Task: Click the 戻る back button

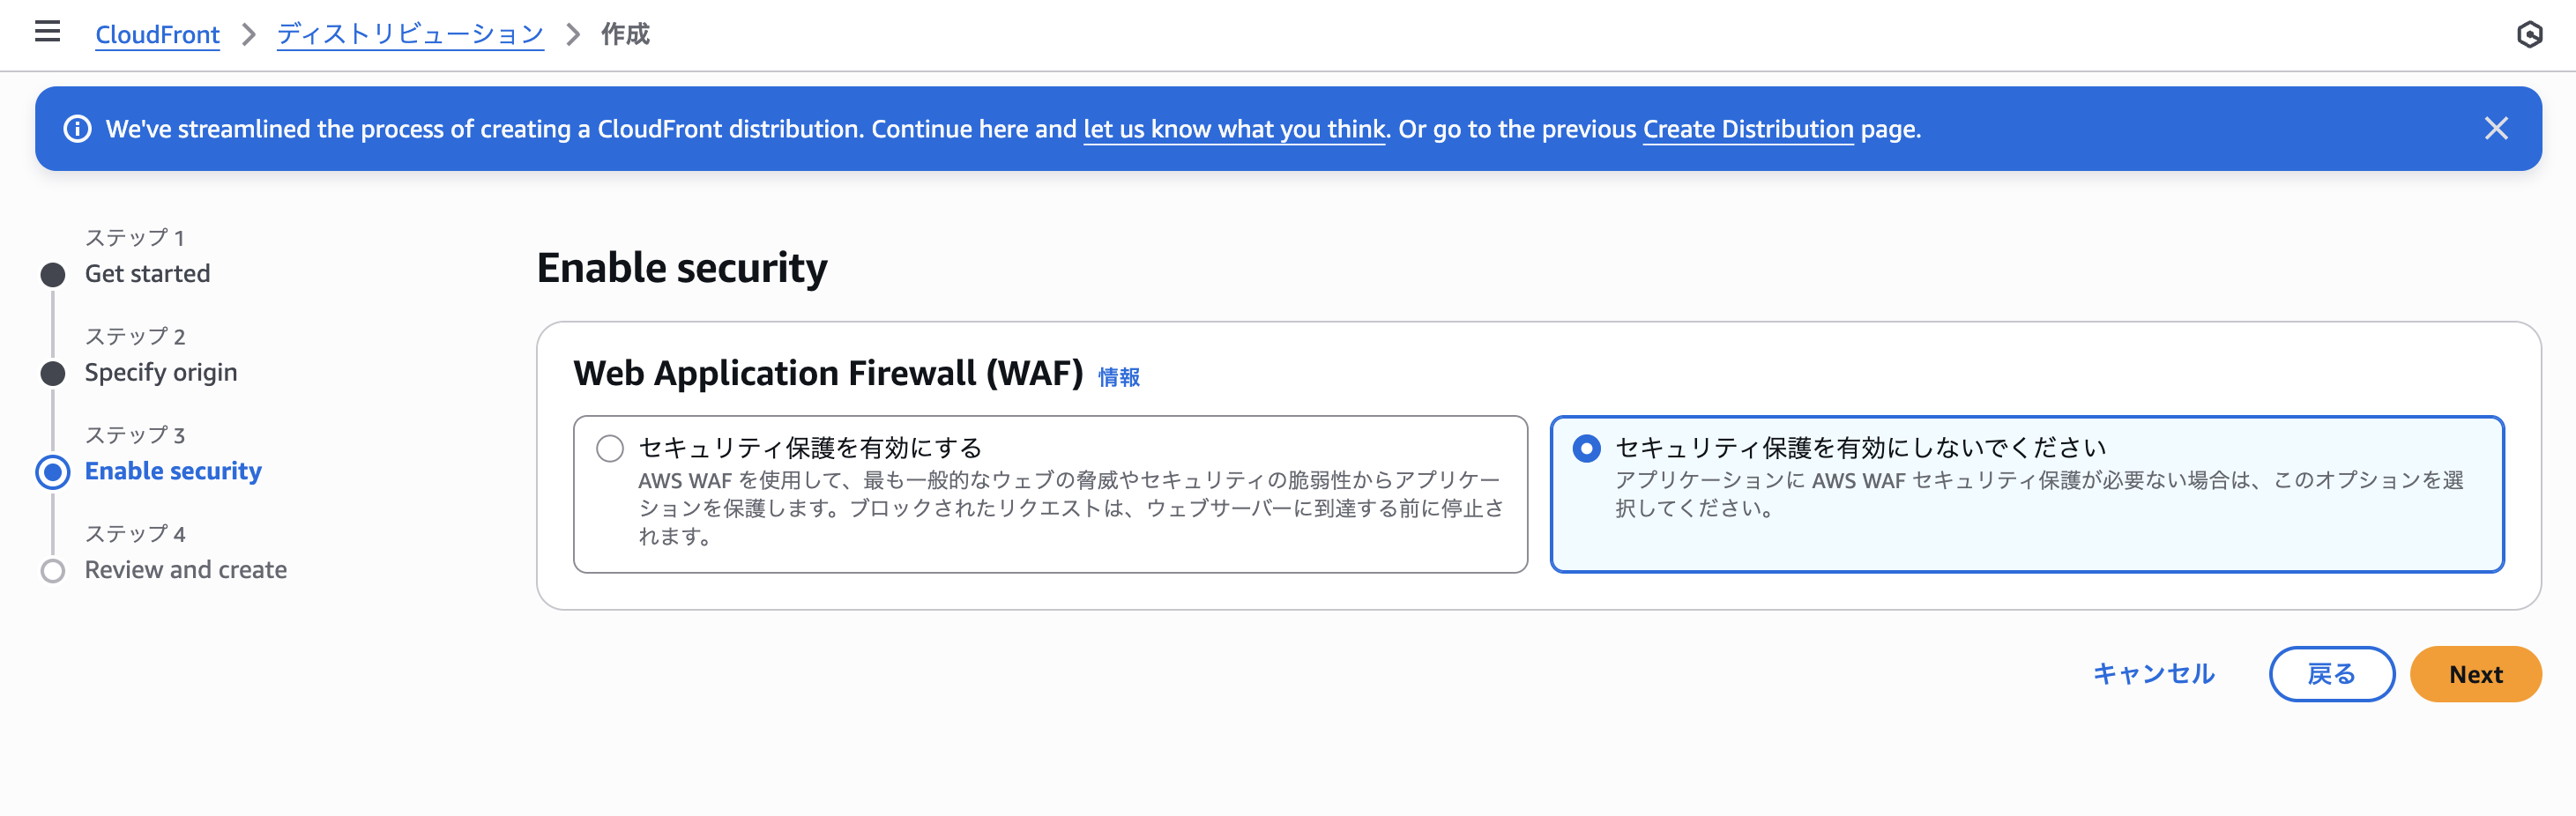Action: pyautogui.click(x=2331, y=674)
